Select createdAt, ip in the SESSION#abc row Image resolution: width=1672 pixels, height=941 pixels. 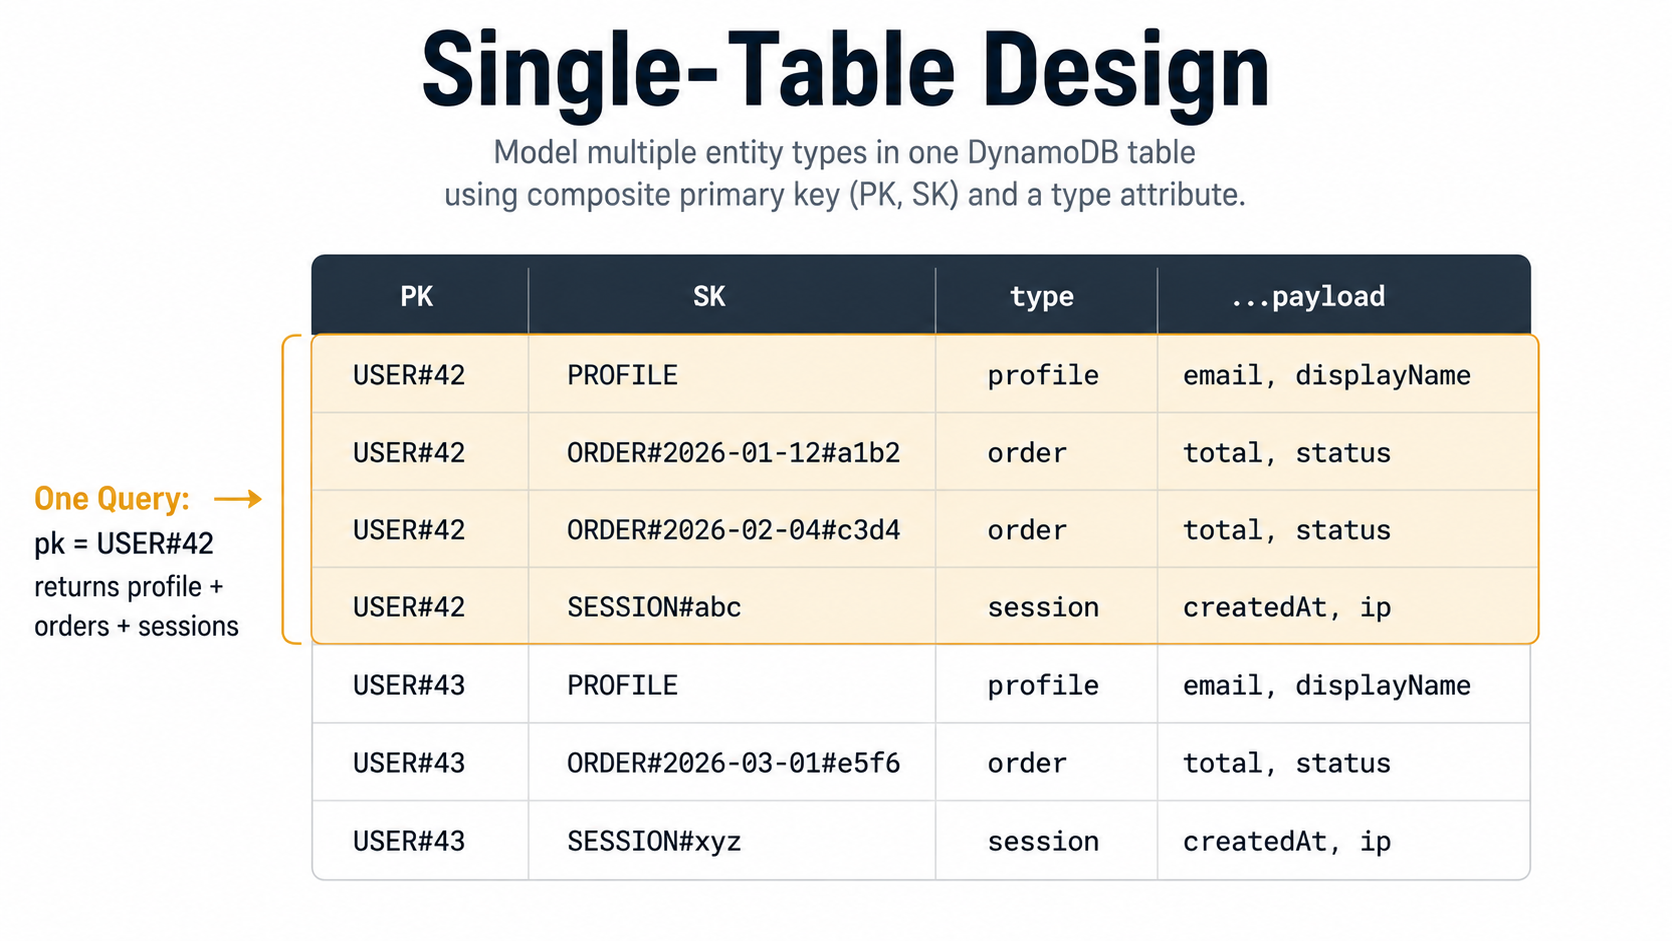(1287, 608)
